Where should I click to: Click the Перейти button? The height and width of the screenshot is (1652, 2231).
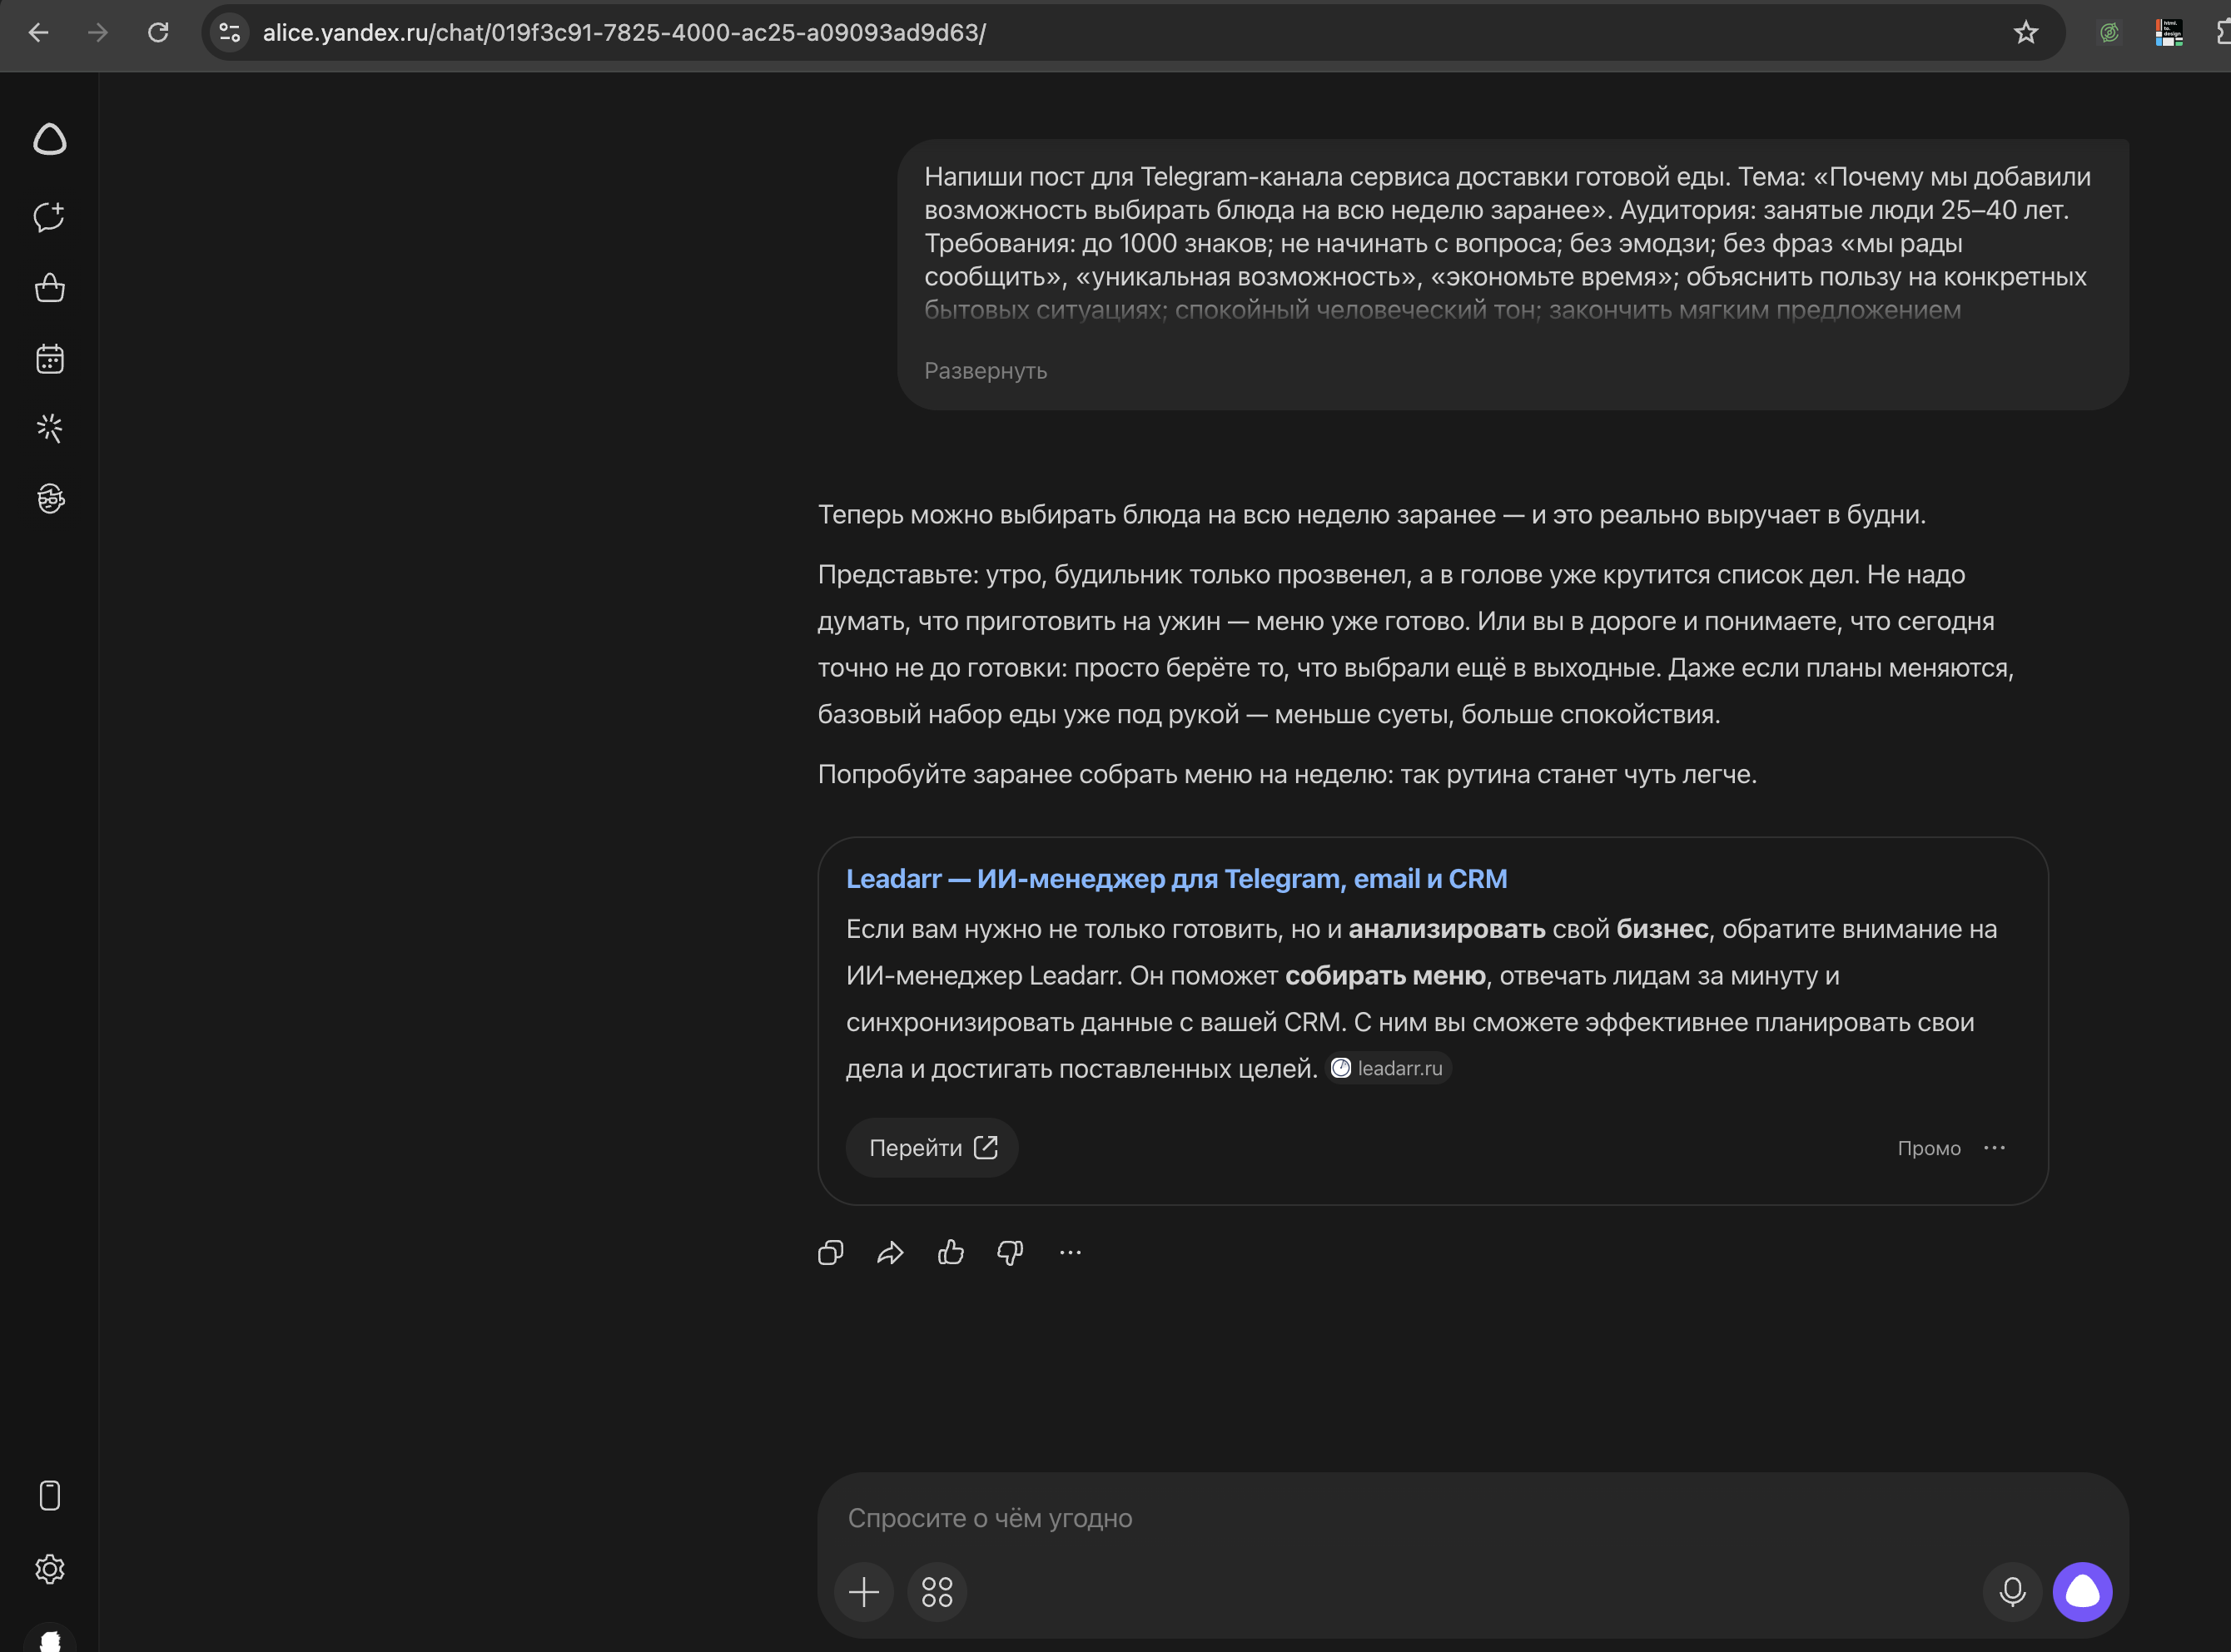coord(932,1147)
